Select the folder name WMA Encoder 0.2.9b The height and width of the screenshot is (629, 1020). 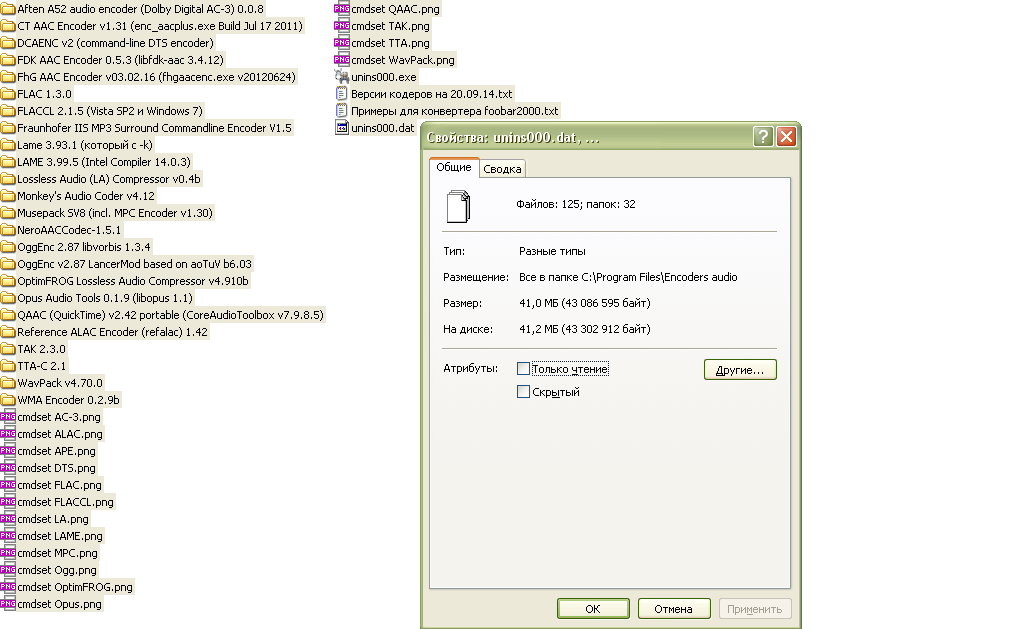(x=68, y=400)
